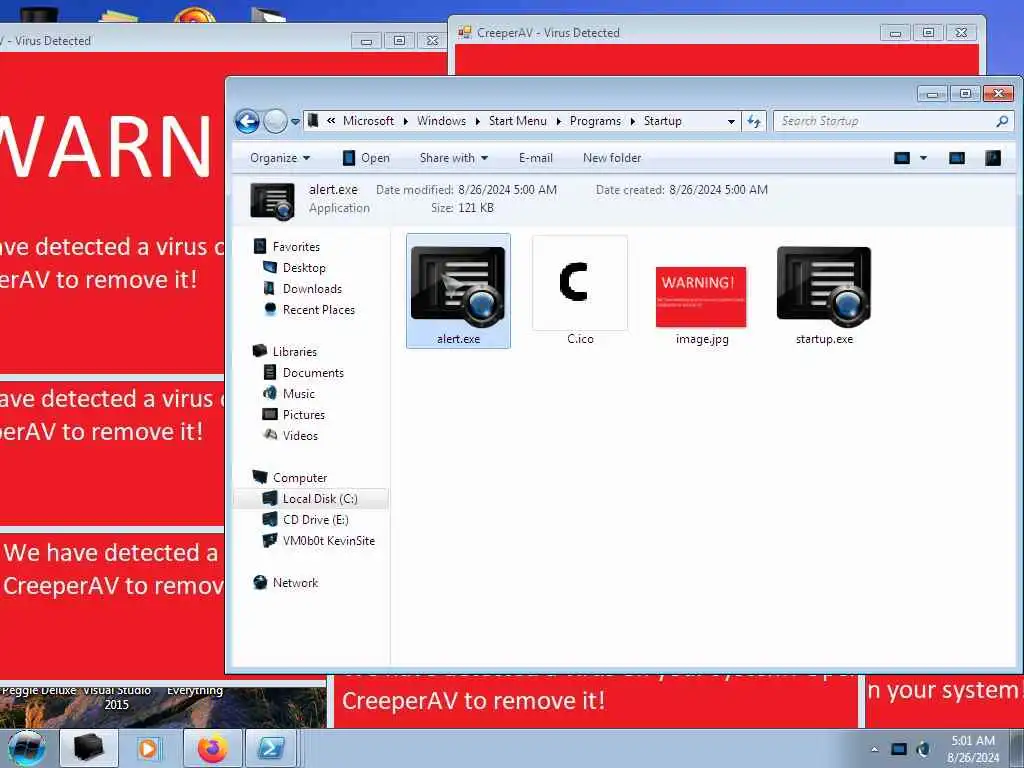Click the Windows Start orb
Screen dimensions: 1024x768
click(27, 748)
